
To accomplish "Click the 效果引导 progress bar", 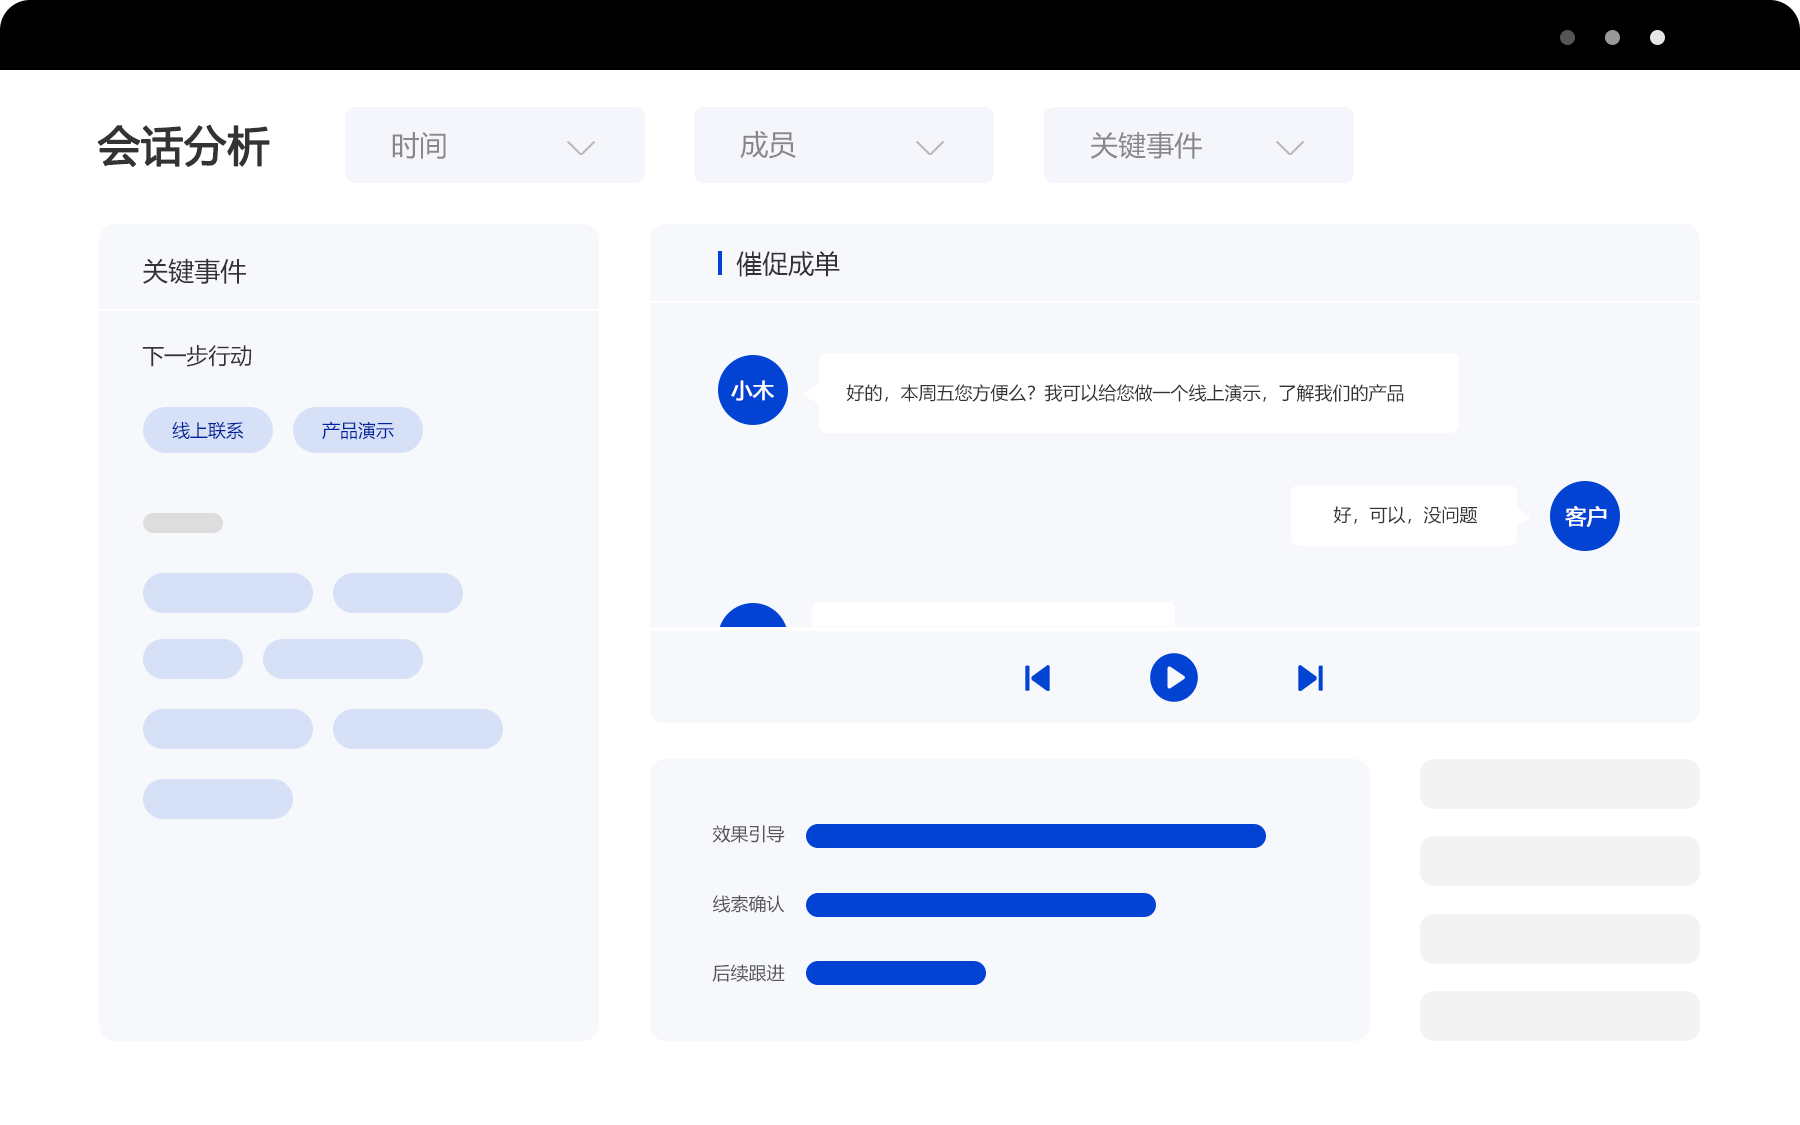I will tap(1035, 836).
